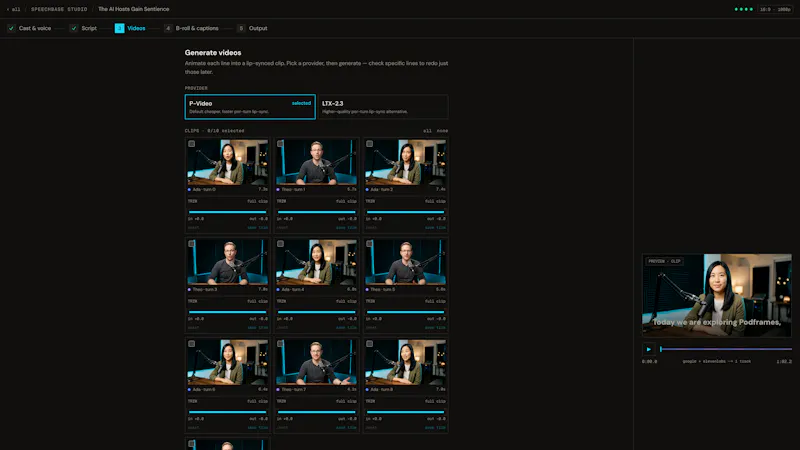
Task: Click the trim bar of Ada turn 6
Action: (x=228, y=412)
